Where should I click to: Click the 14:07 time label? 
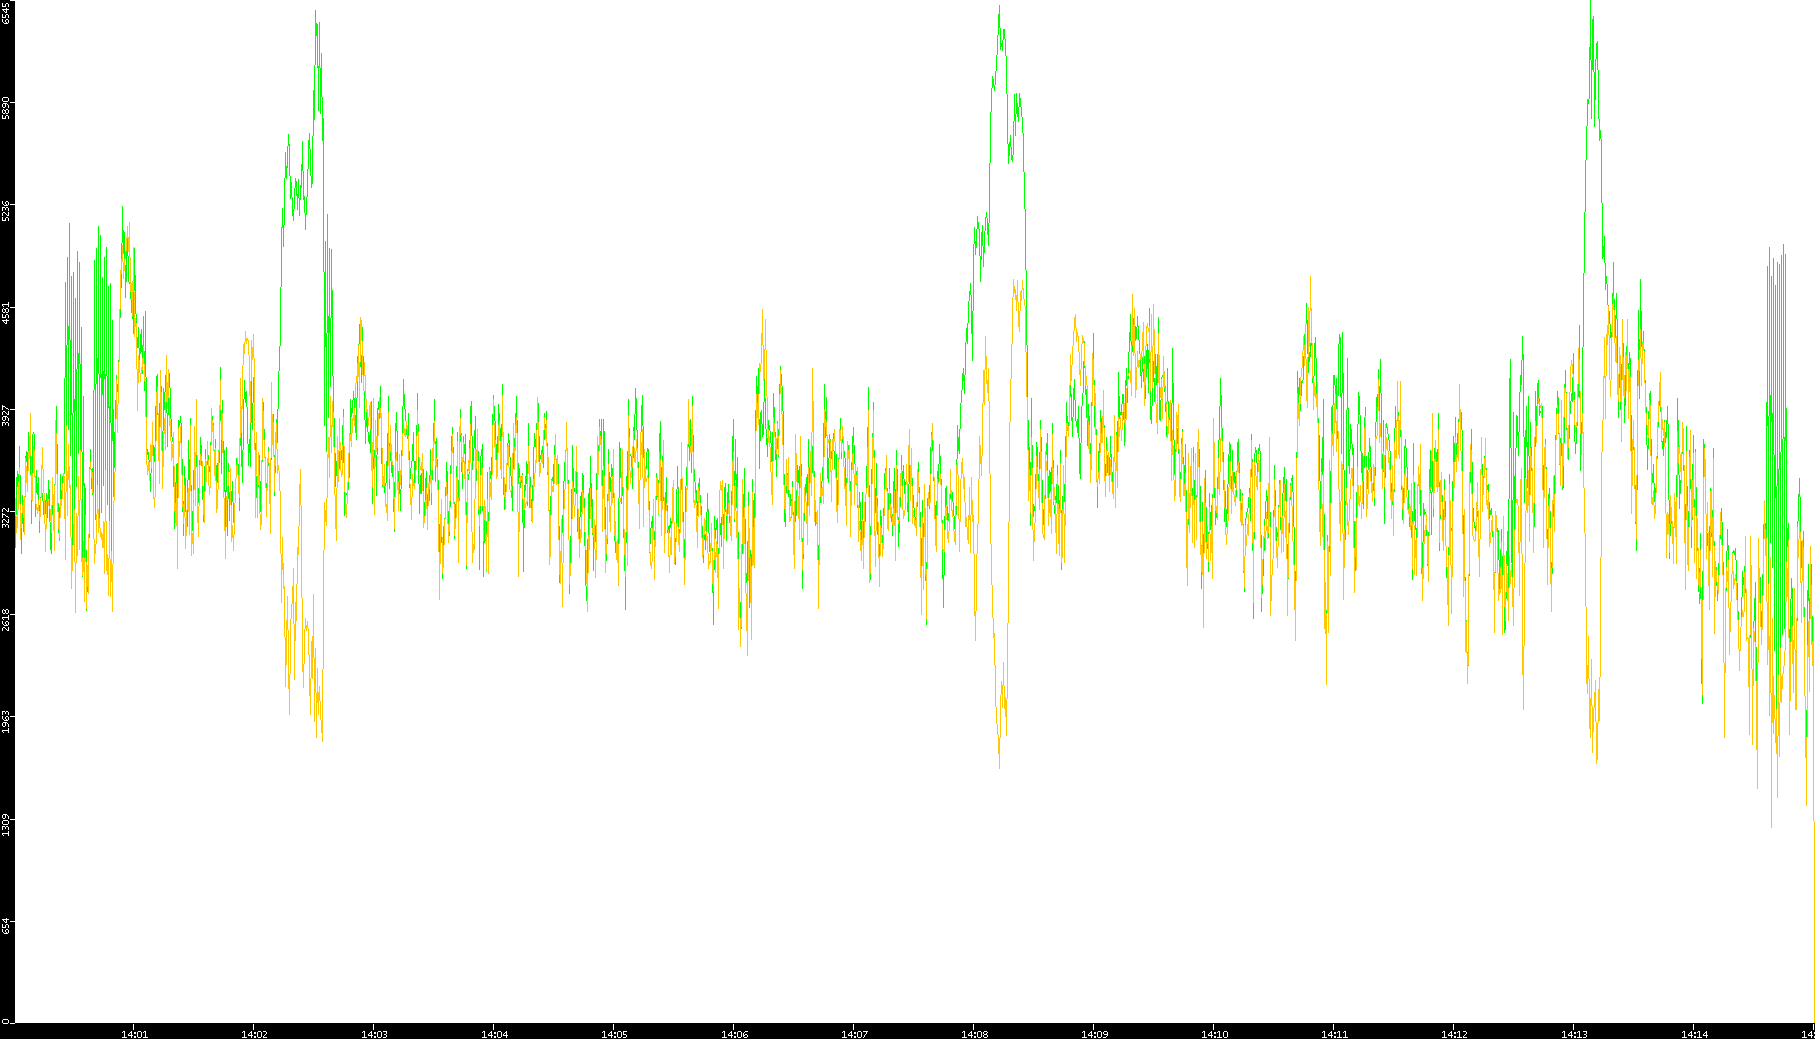[x=854, y=1034]
